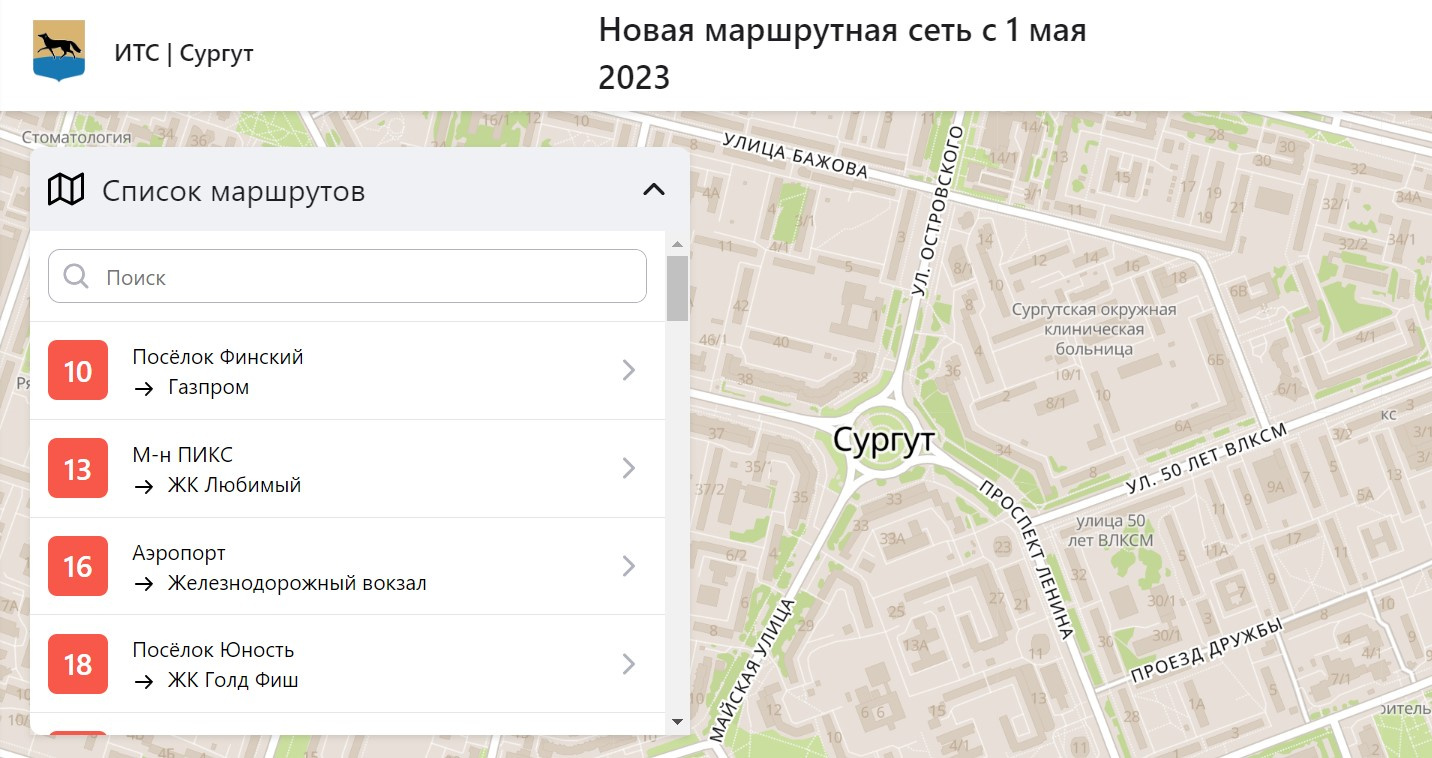Select the red route 16 badge
Viewport: 1432px width, 758px height.
pyautogui.click(x=78, y=567)
